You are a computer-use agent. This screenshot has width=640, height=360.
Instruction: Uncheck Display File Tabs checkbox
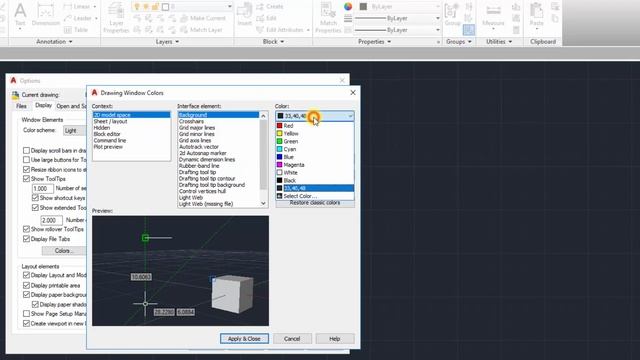tap(27, 239)
